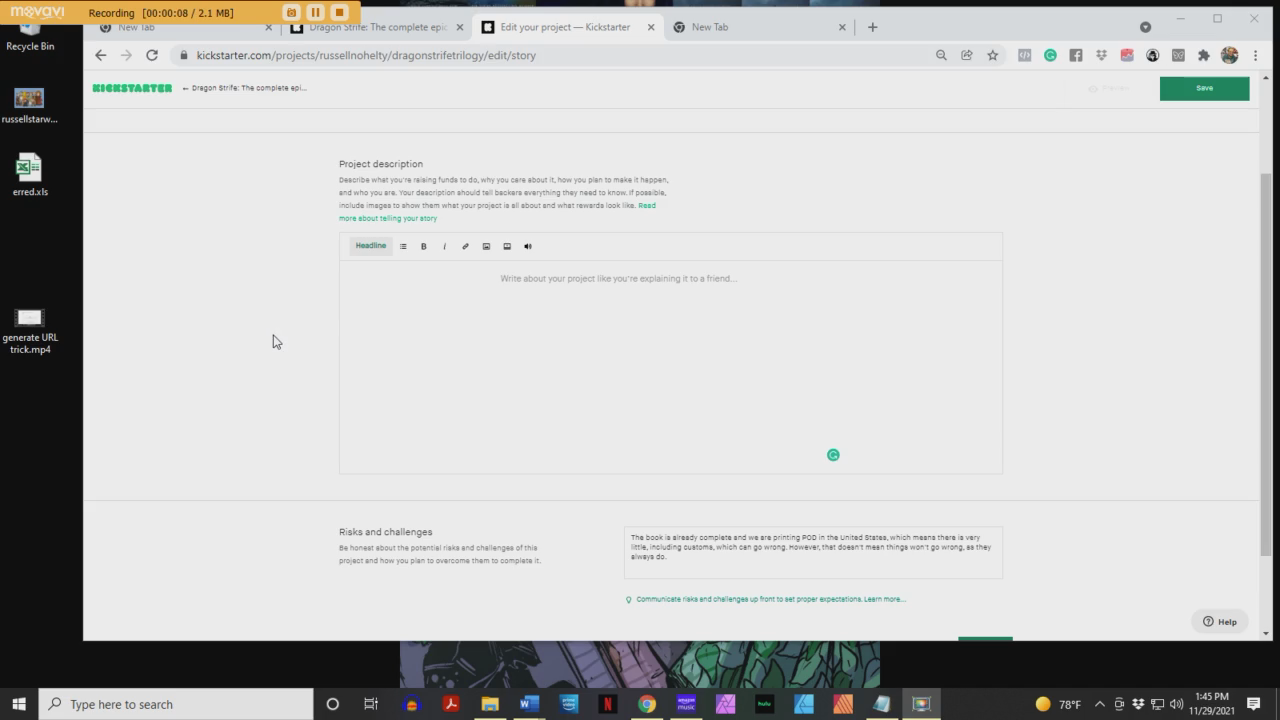Add an image to the project description
This screenshot has width=1280, height=720.
(486, 246)
